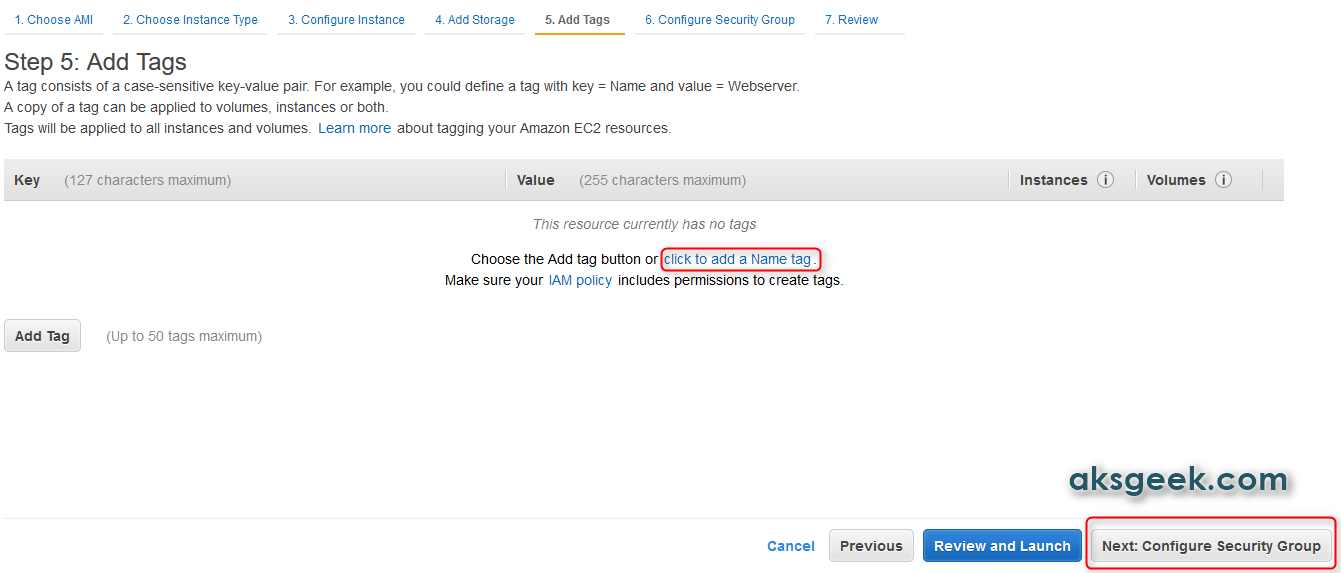The height and width of the screenshot is (573, 1341).
Task: Follow the Learn more tagging link
Action: [x=354, y=128]
